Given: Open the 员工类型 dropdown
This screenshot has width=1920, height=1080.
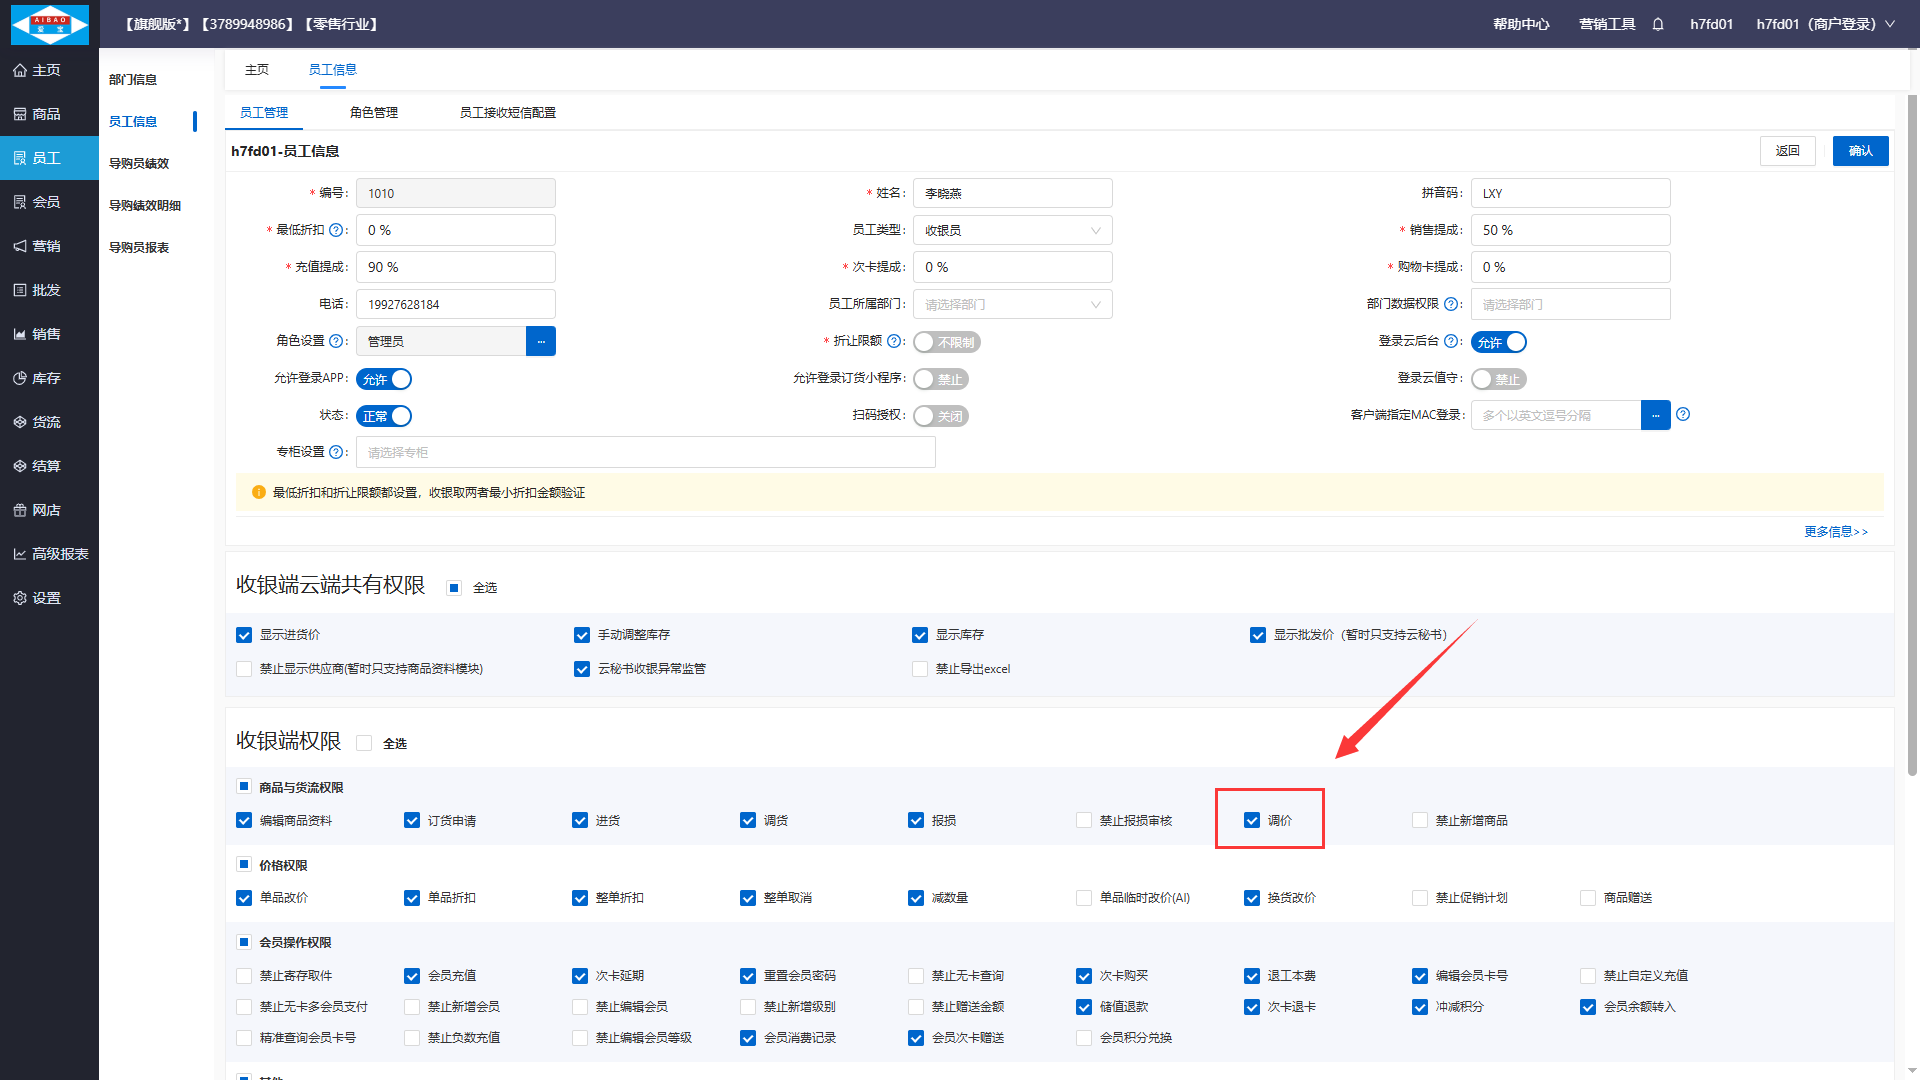Looking at the screenshot, I should (x=1012, y=230).
